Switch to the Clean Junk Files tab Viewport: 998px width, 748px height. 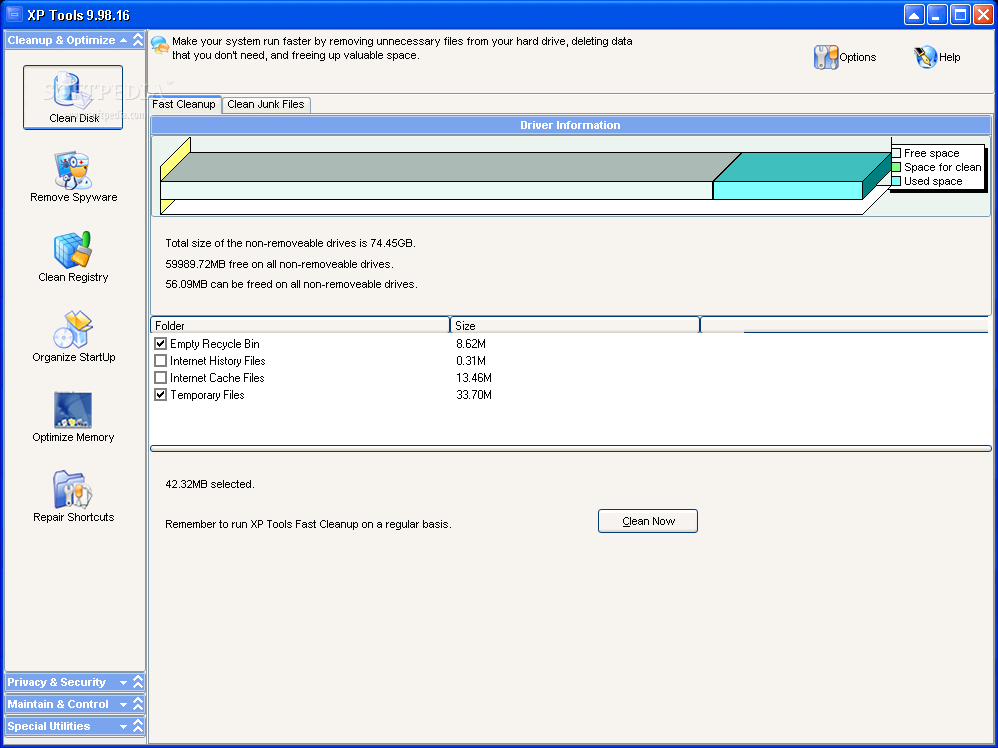point(266,104)
